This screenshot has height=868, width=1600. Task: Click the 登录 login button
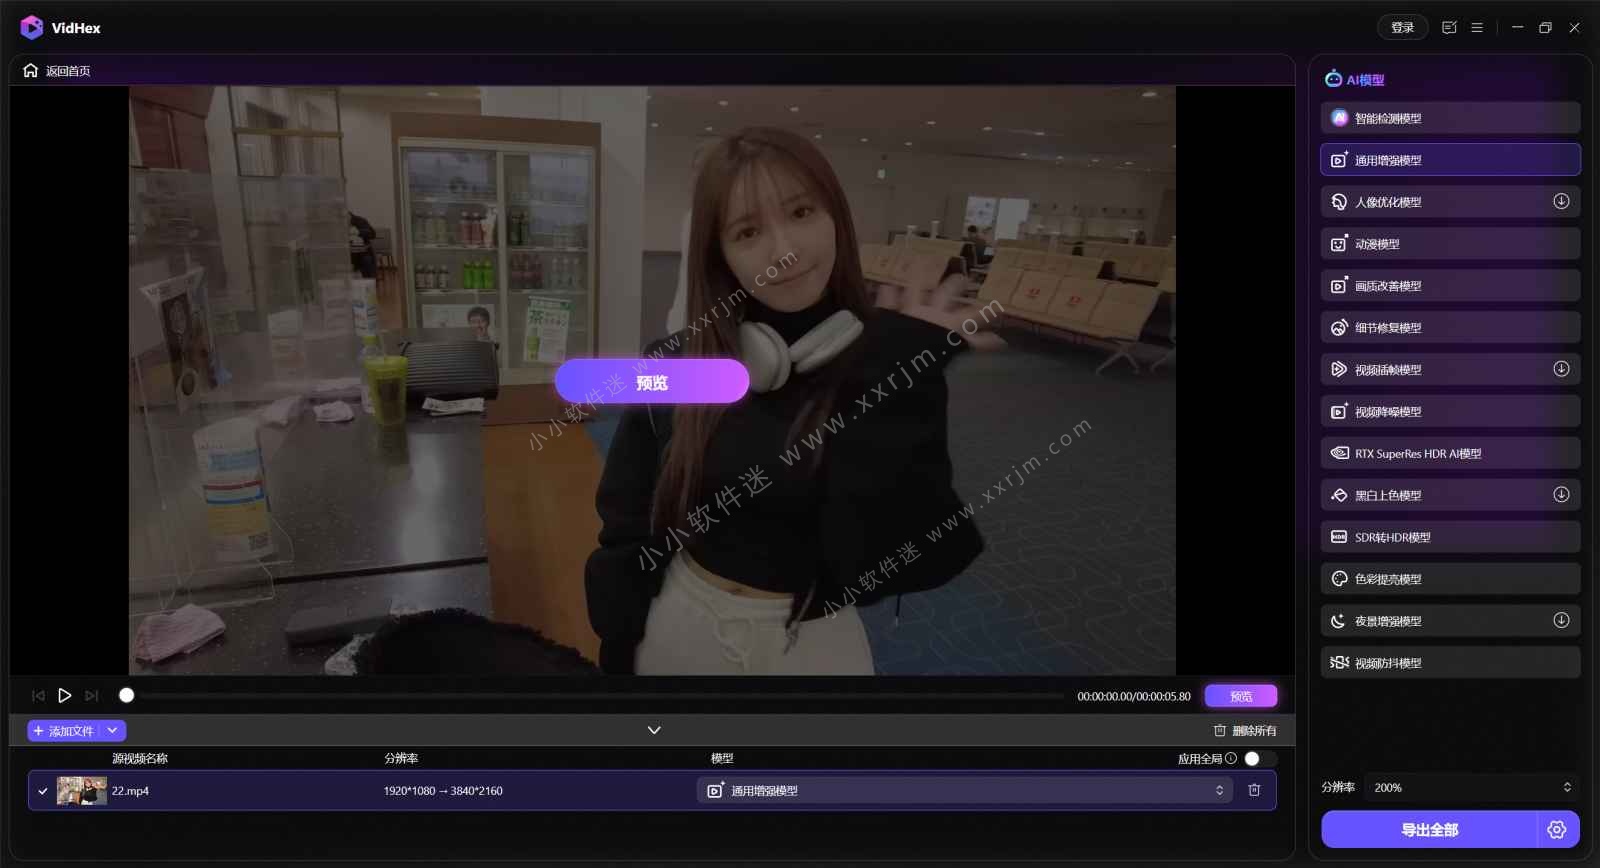pyautogui.click(x=1402, y=28)
